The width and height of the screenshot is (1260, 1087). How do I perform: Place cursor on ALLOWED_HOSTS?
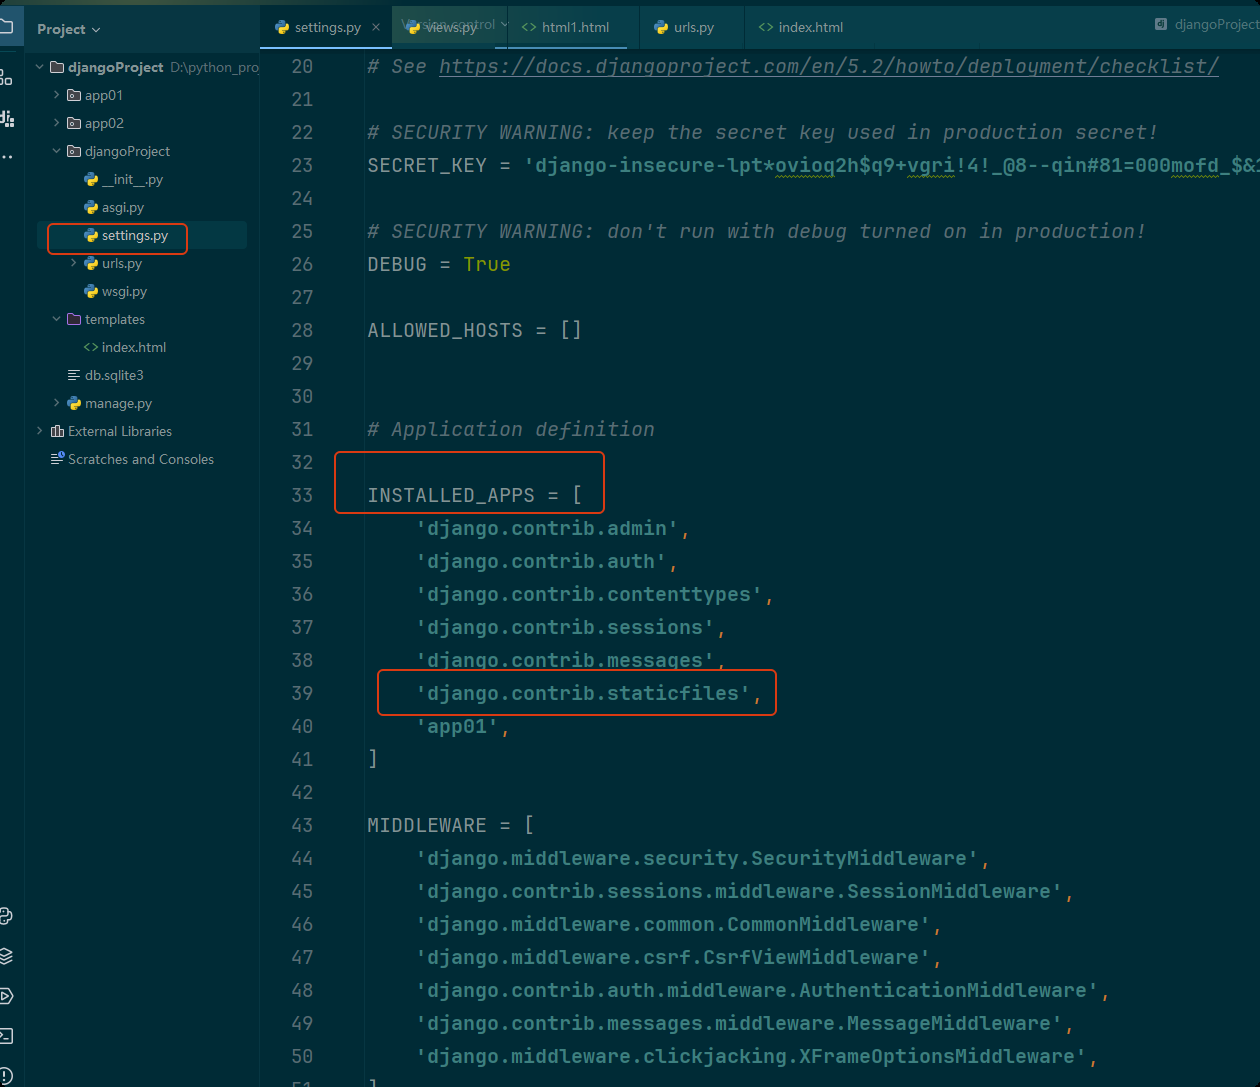(x=445, y=330)
